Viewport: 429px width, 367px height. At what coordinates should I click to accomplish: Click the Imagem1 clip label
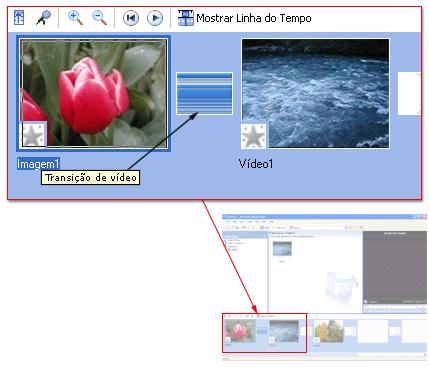click(38, 164)
